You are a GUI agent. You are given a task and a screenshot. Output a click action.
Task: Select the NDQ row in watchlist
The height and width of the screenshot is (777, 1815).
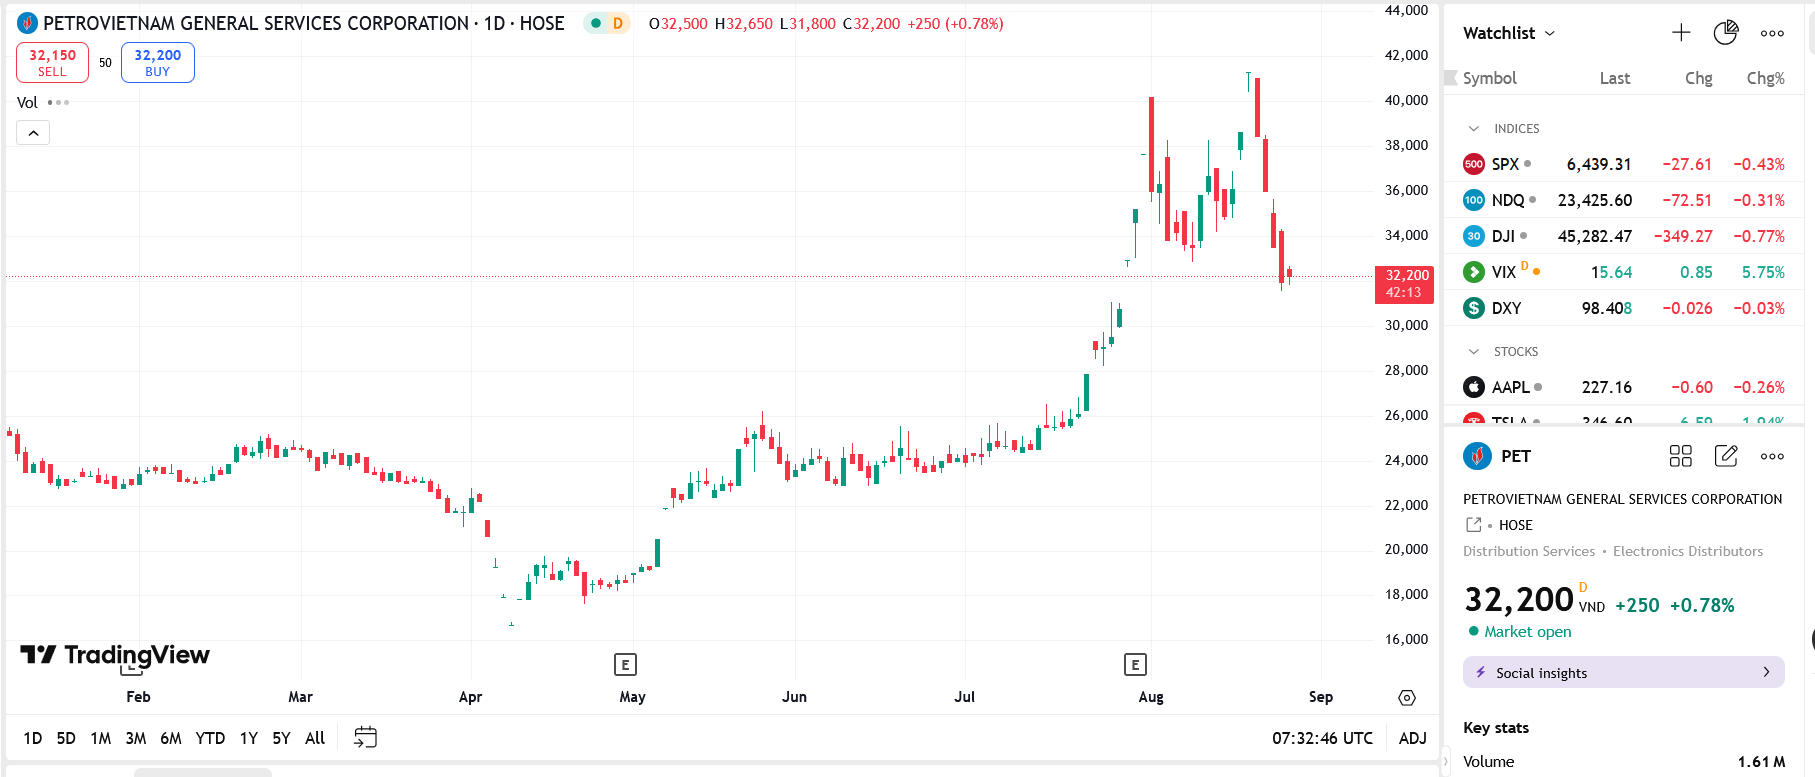click(1624, 200)
